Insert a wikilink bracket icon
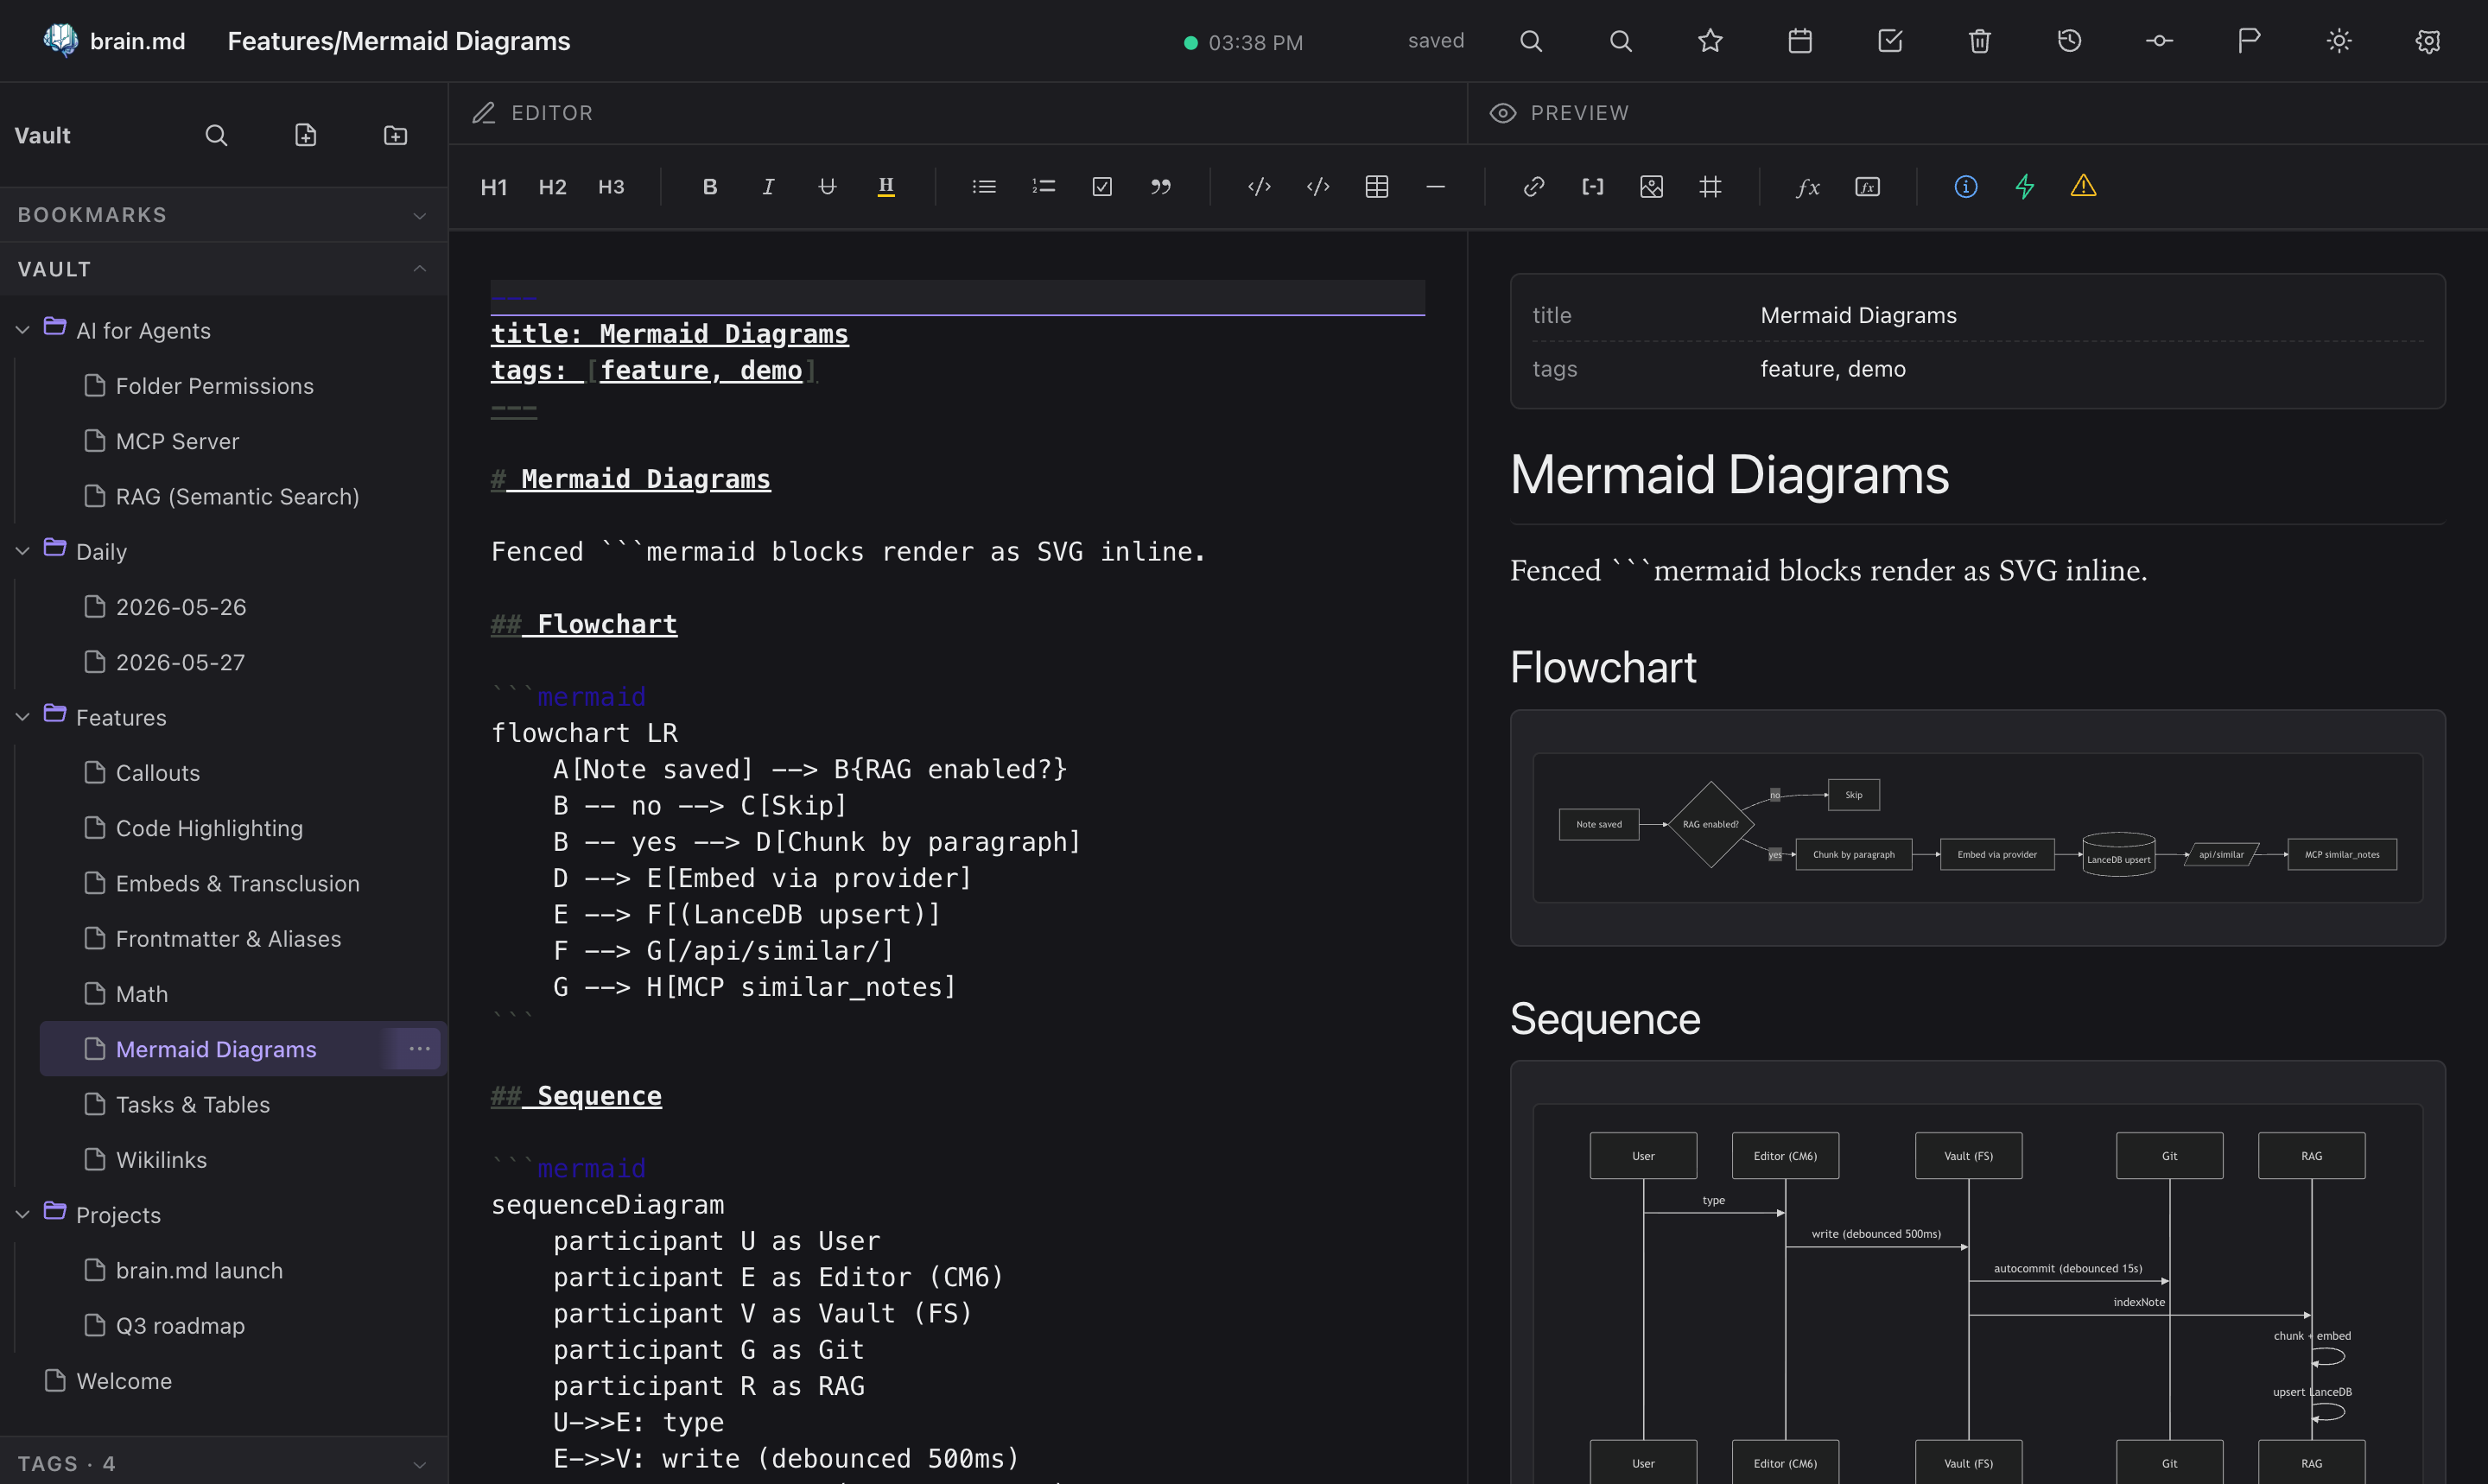Image resolution: width=2488 pixels, height=1484 pixels. coord(1593,187)
